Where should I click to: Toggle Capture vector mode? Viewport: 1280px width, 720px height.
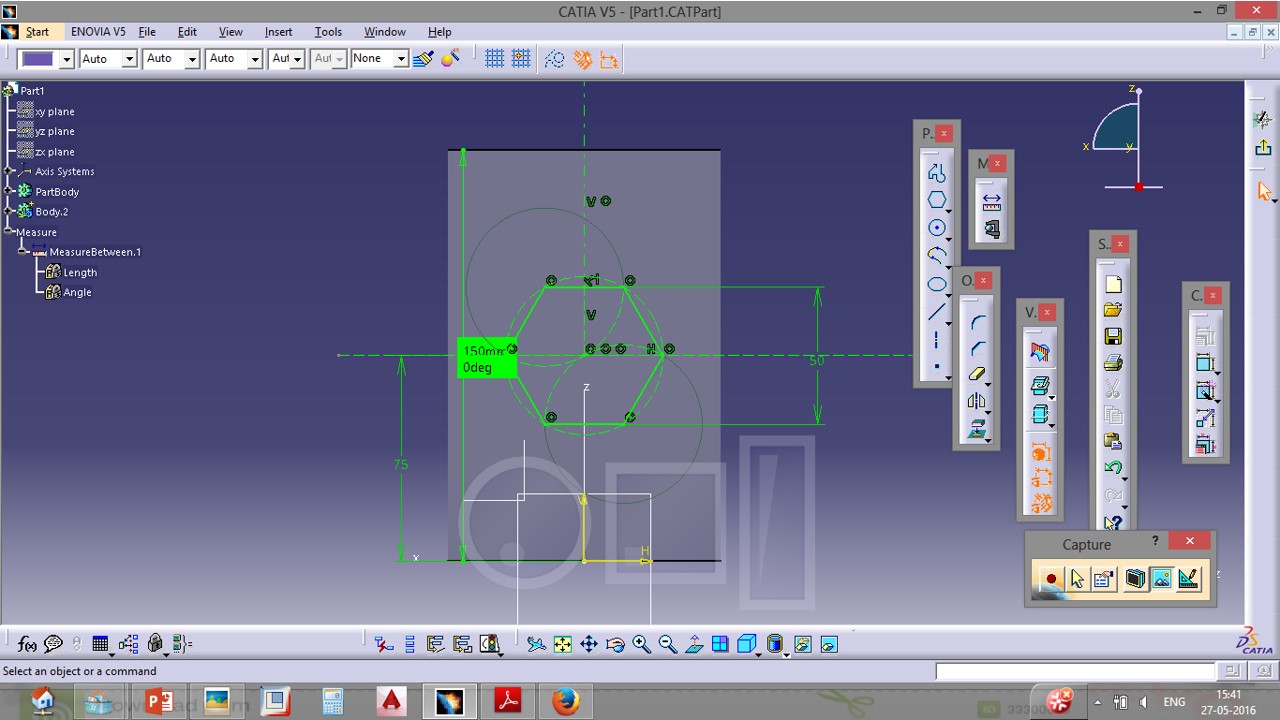click(1189, 579)
